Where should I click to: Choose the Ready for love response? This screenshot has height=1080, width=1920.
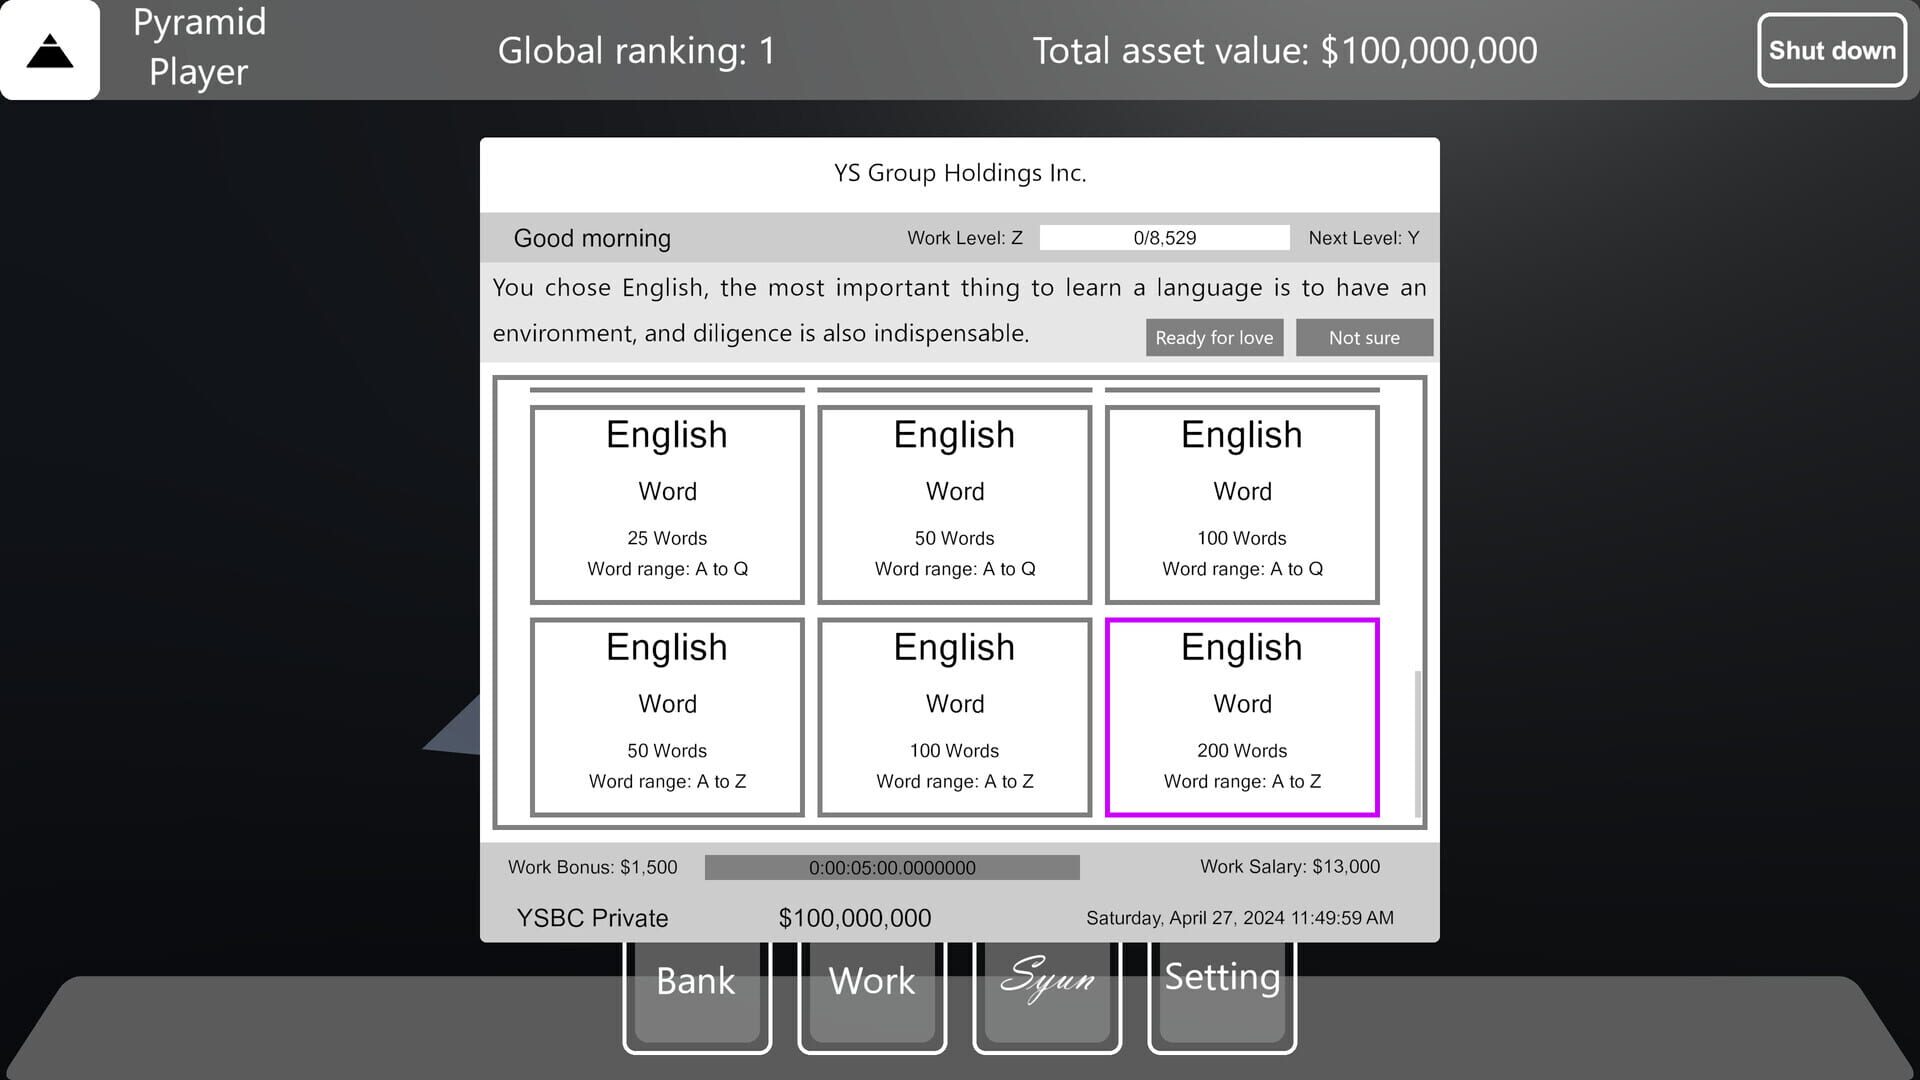pos(1214,338)
